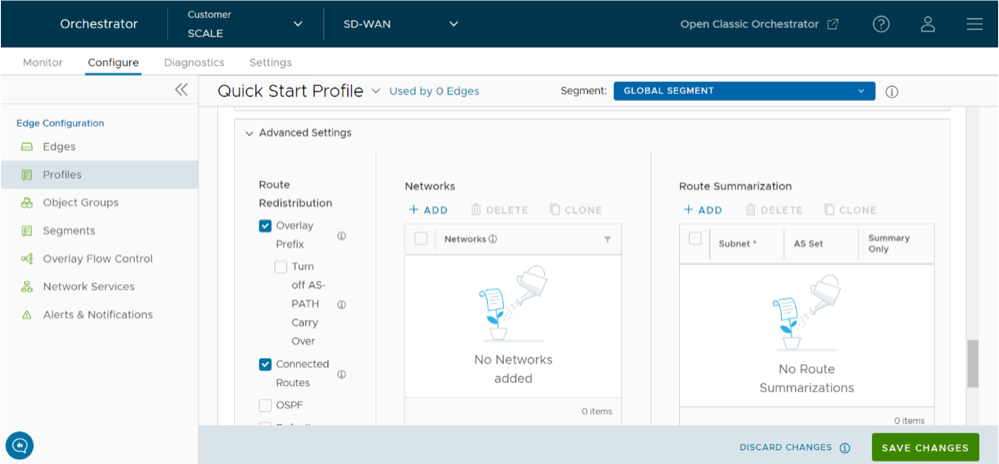The image size is (999, 464).
Task: Uncheck the Overlay Prefix checkbox
Action: click(265, 226)
